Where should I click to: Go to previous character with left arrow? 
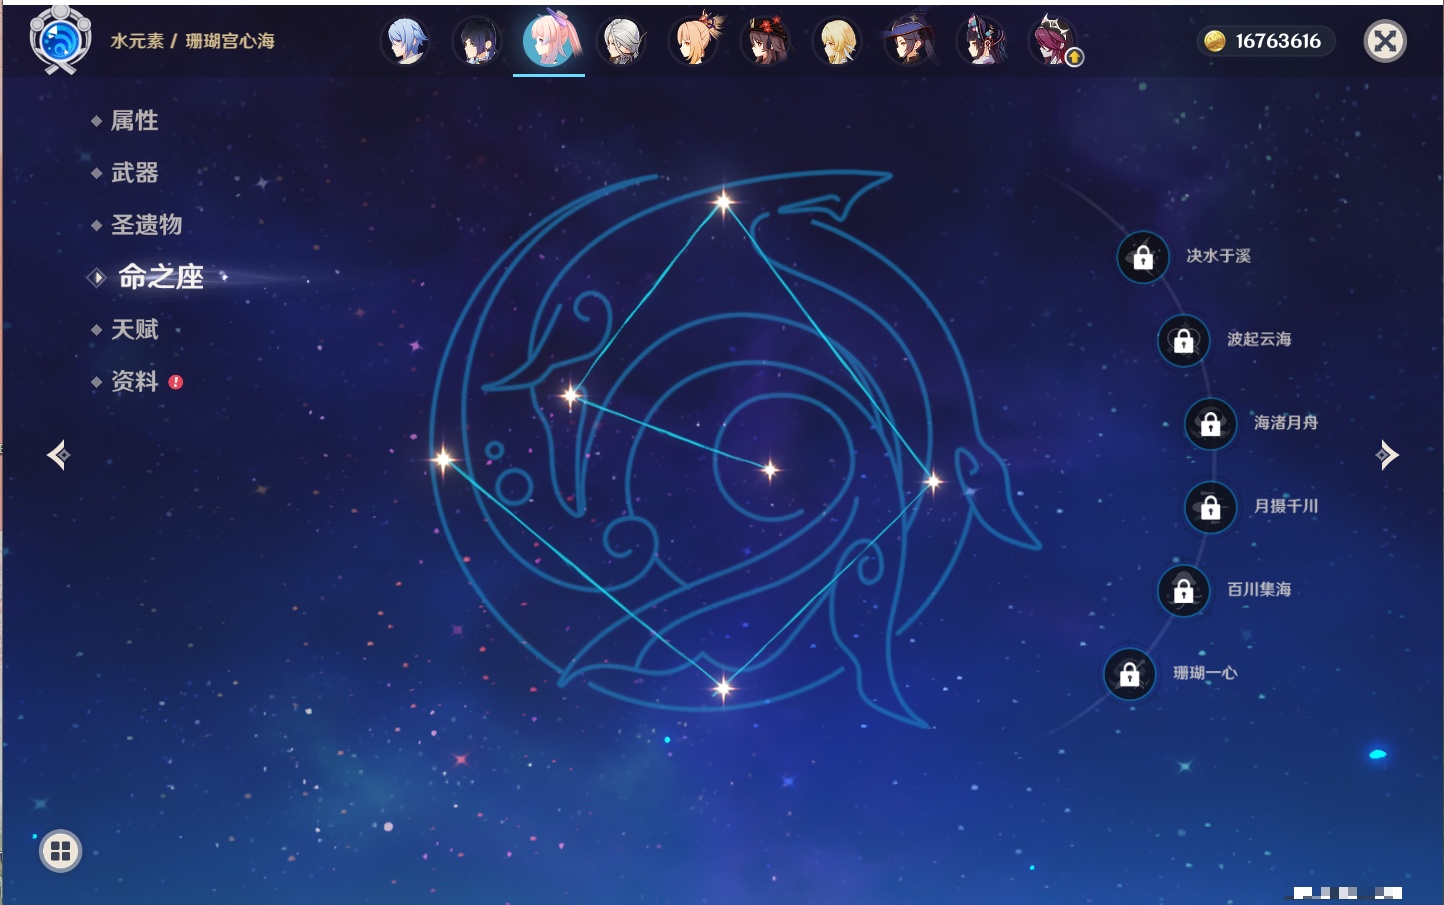pos(58,455)
